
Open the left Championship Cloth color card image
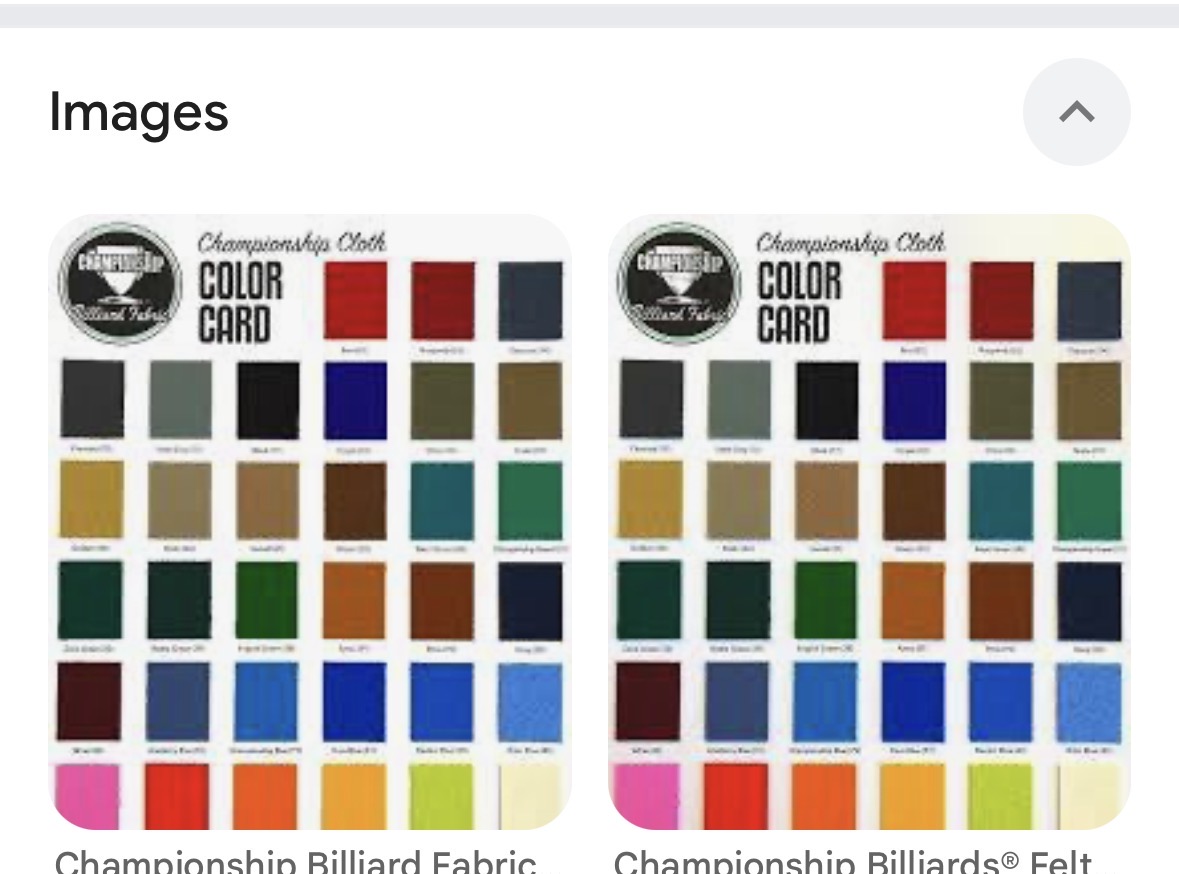coord(310,522)
